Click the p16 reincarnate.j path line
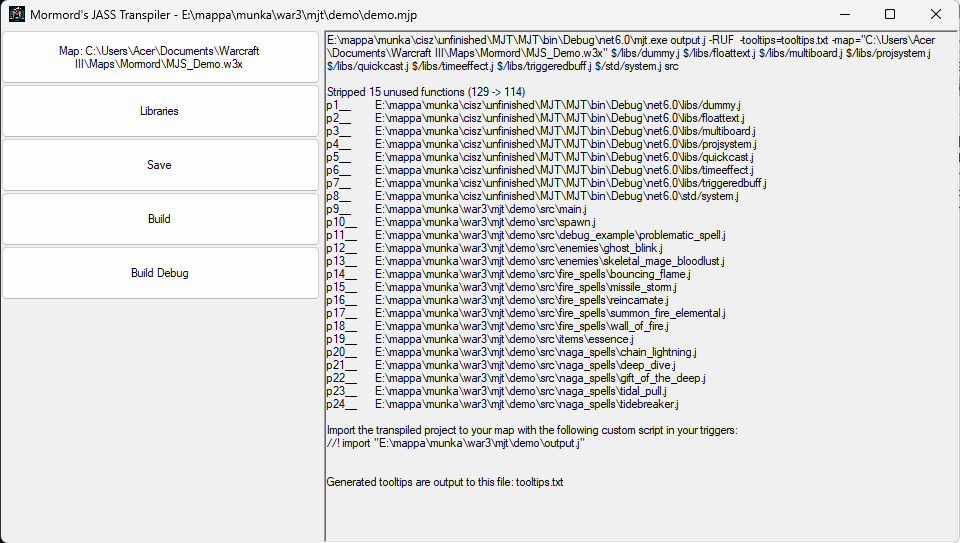This screenshot has height=543, width=960. [498, 299]
